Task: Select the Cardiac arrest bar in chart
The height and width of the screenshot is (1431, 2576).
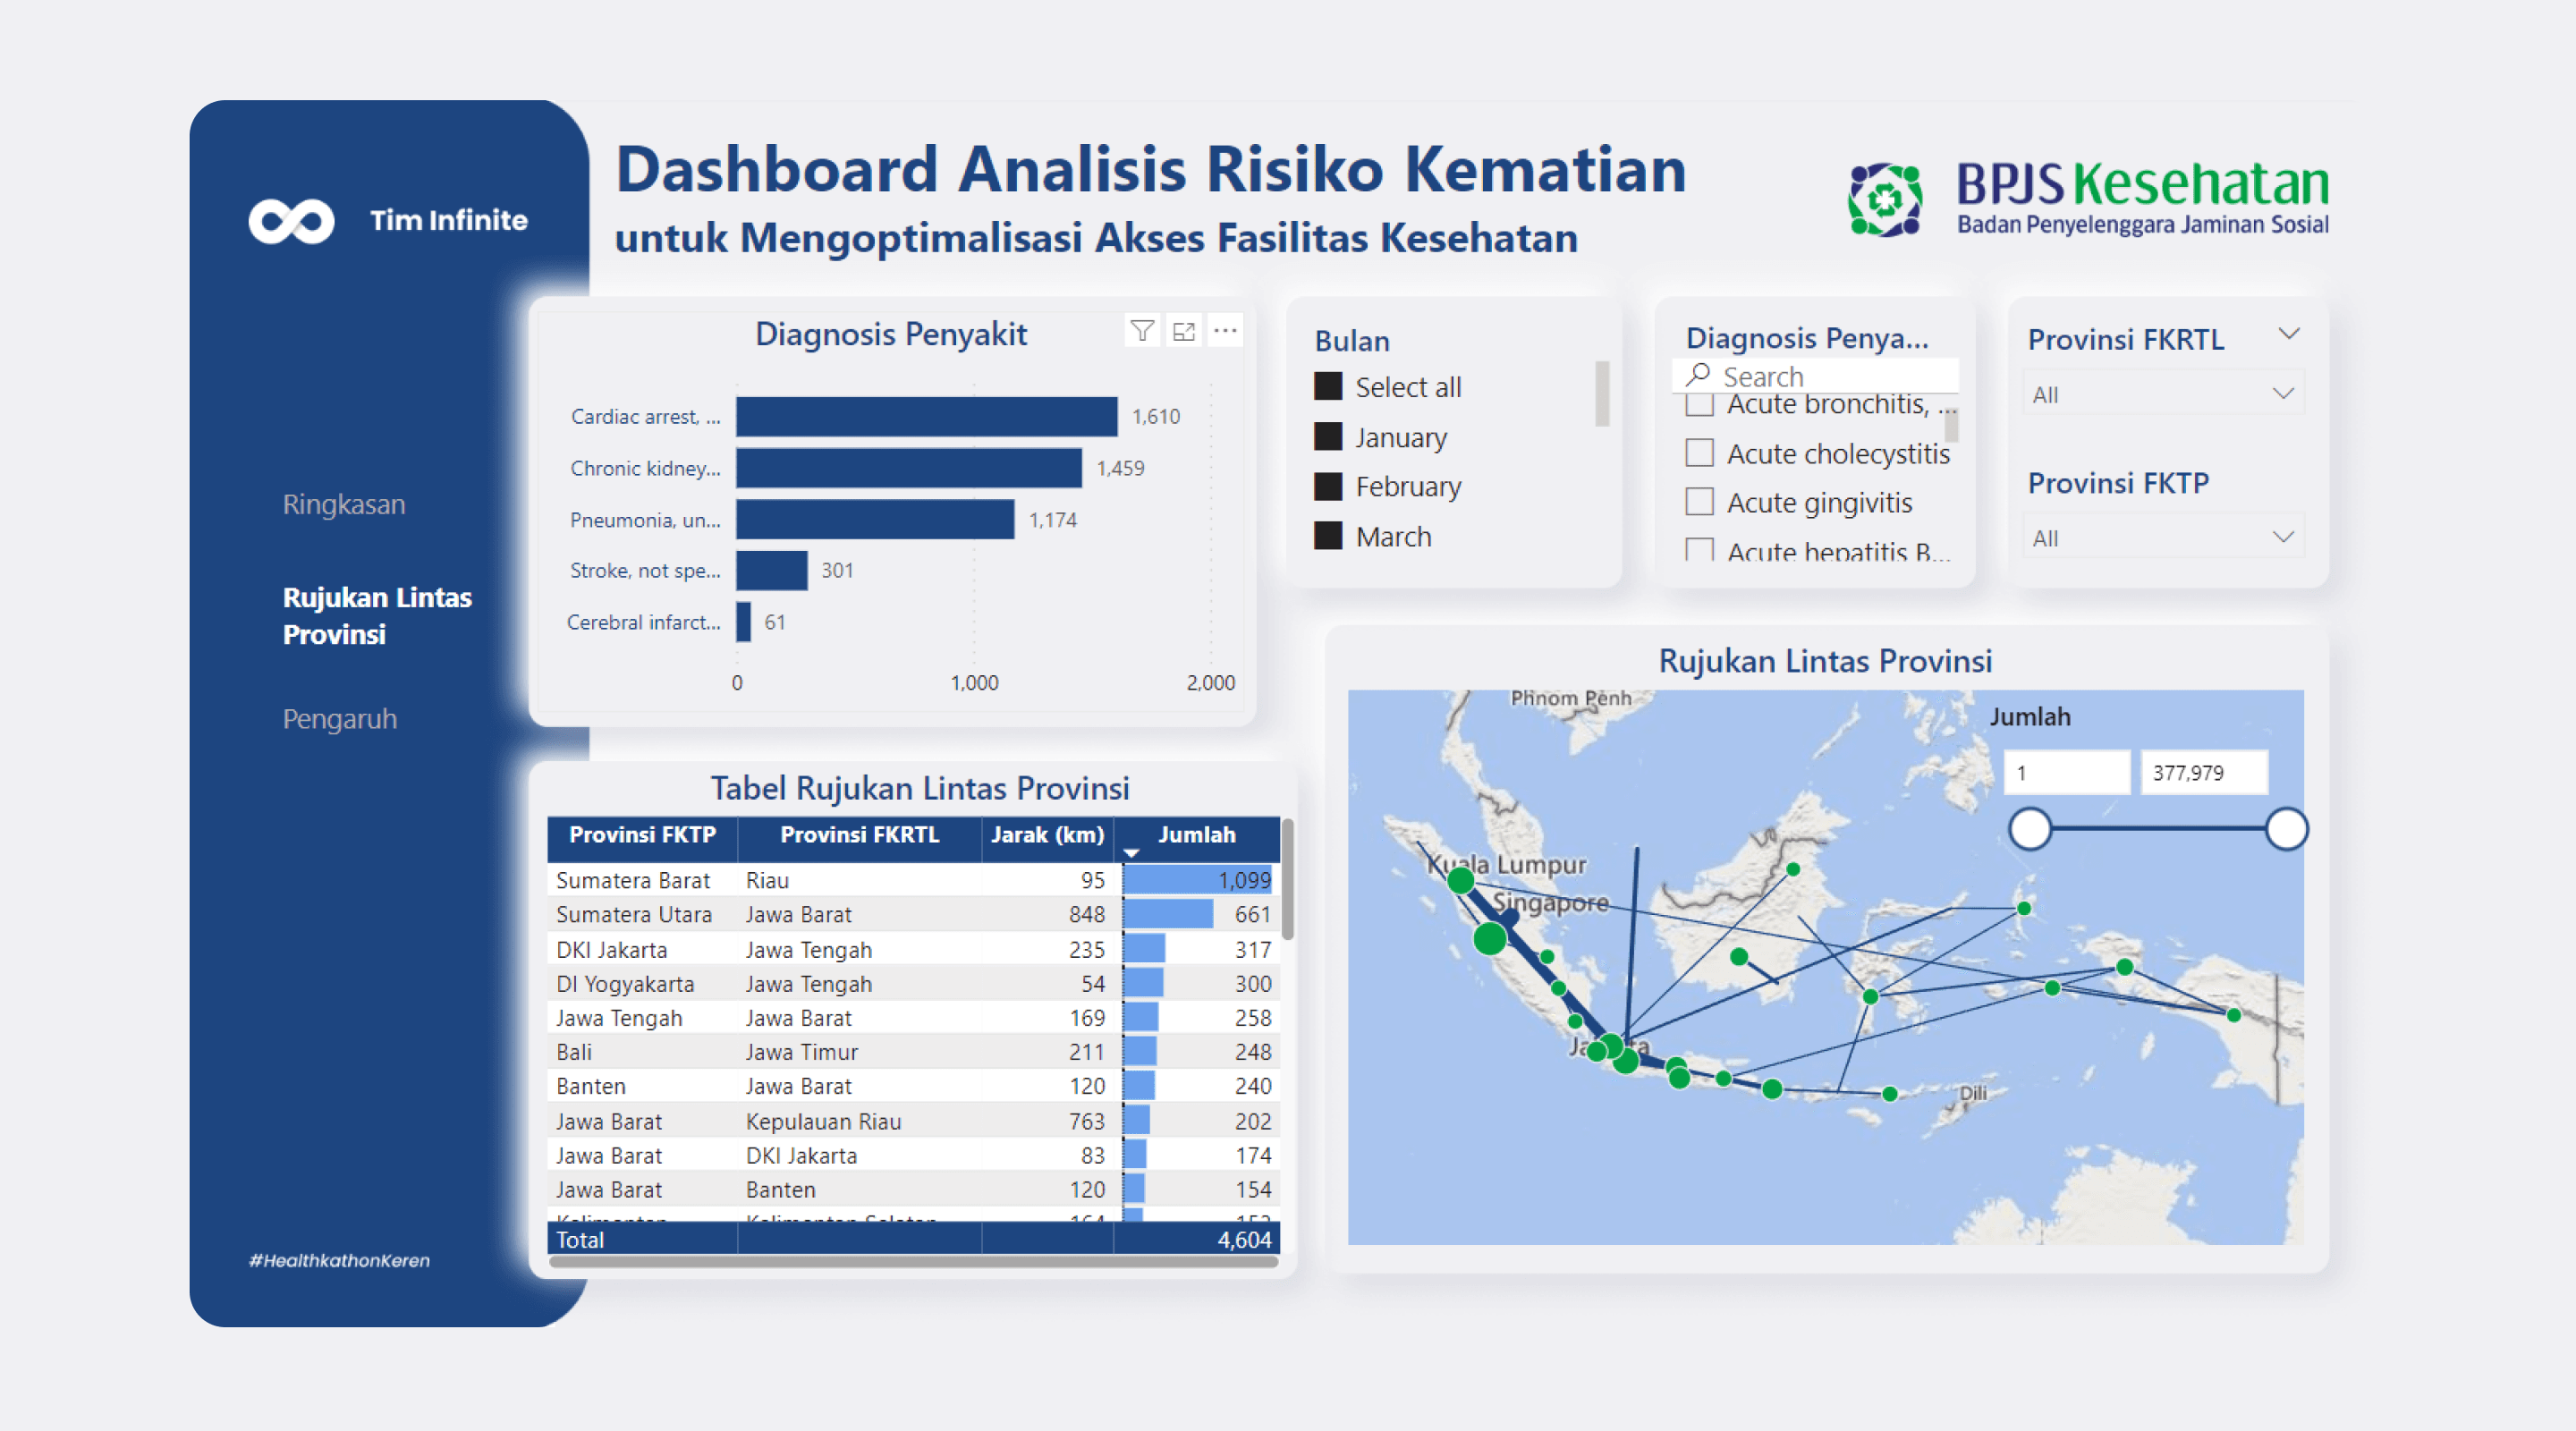Action: (926, 417)
